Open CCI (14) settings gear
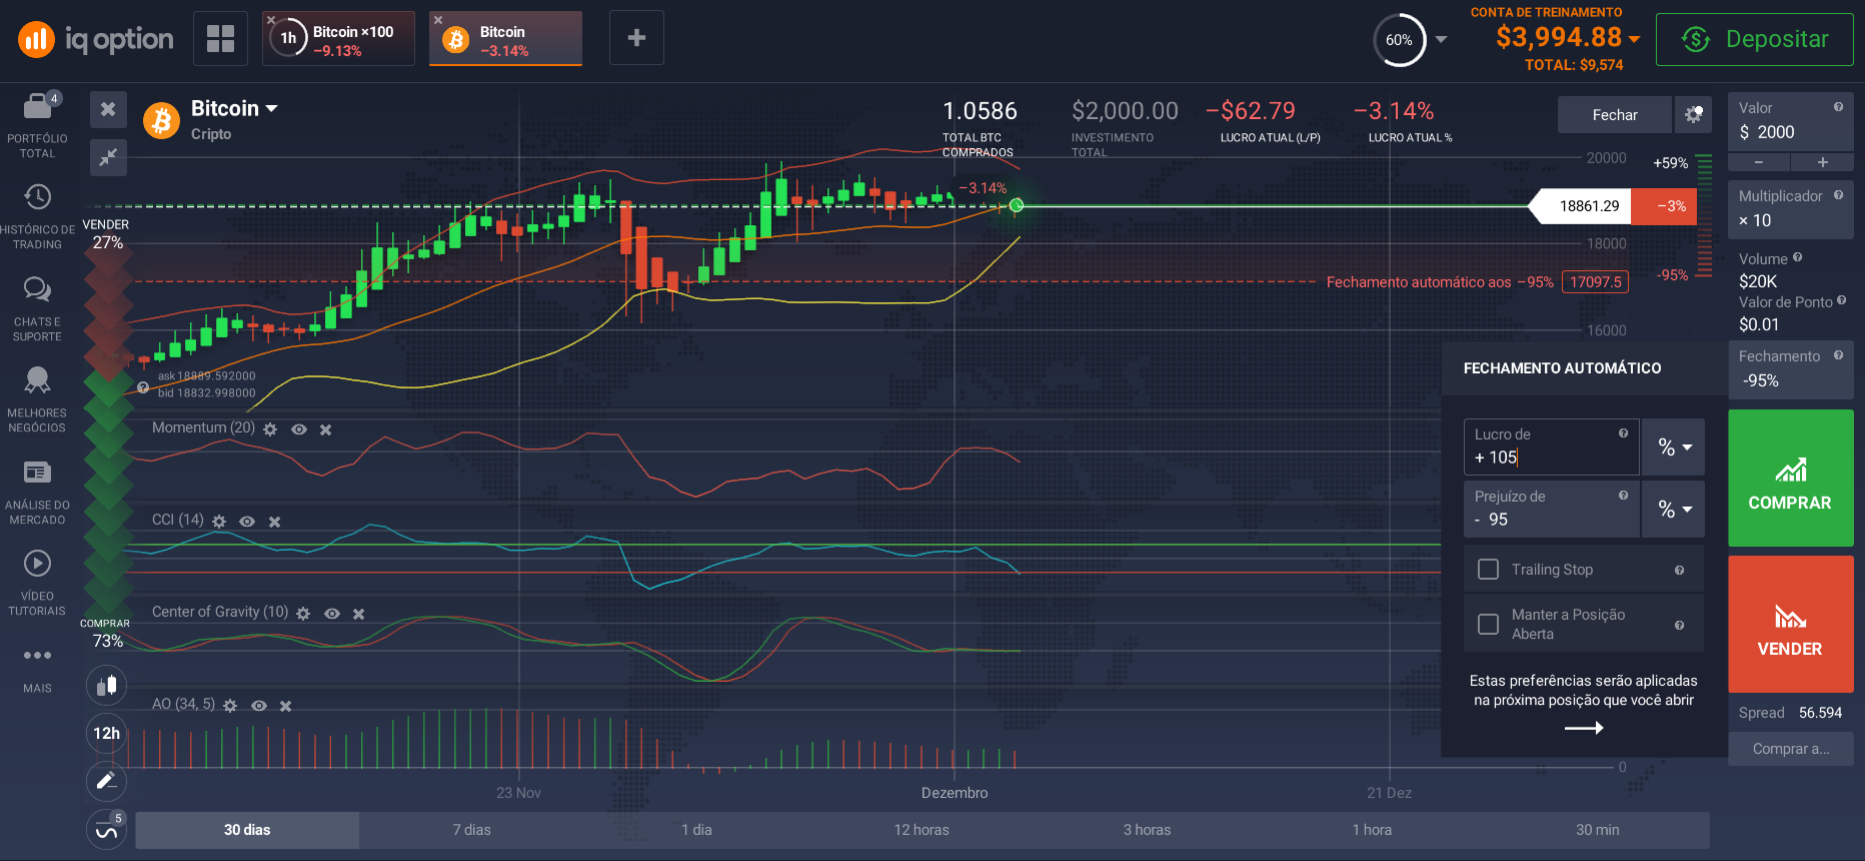This screenshot has width=1865, height=861. point(219,522)
